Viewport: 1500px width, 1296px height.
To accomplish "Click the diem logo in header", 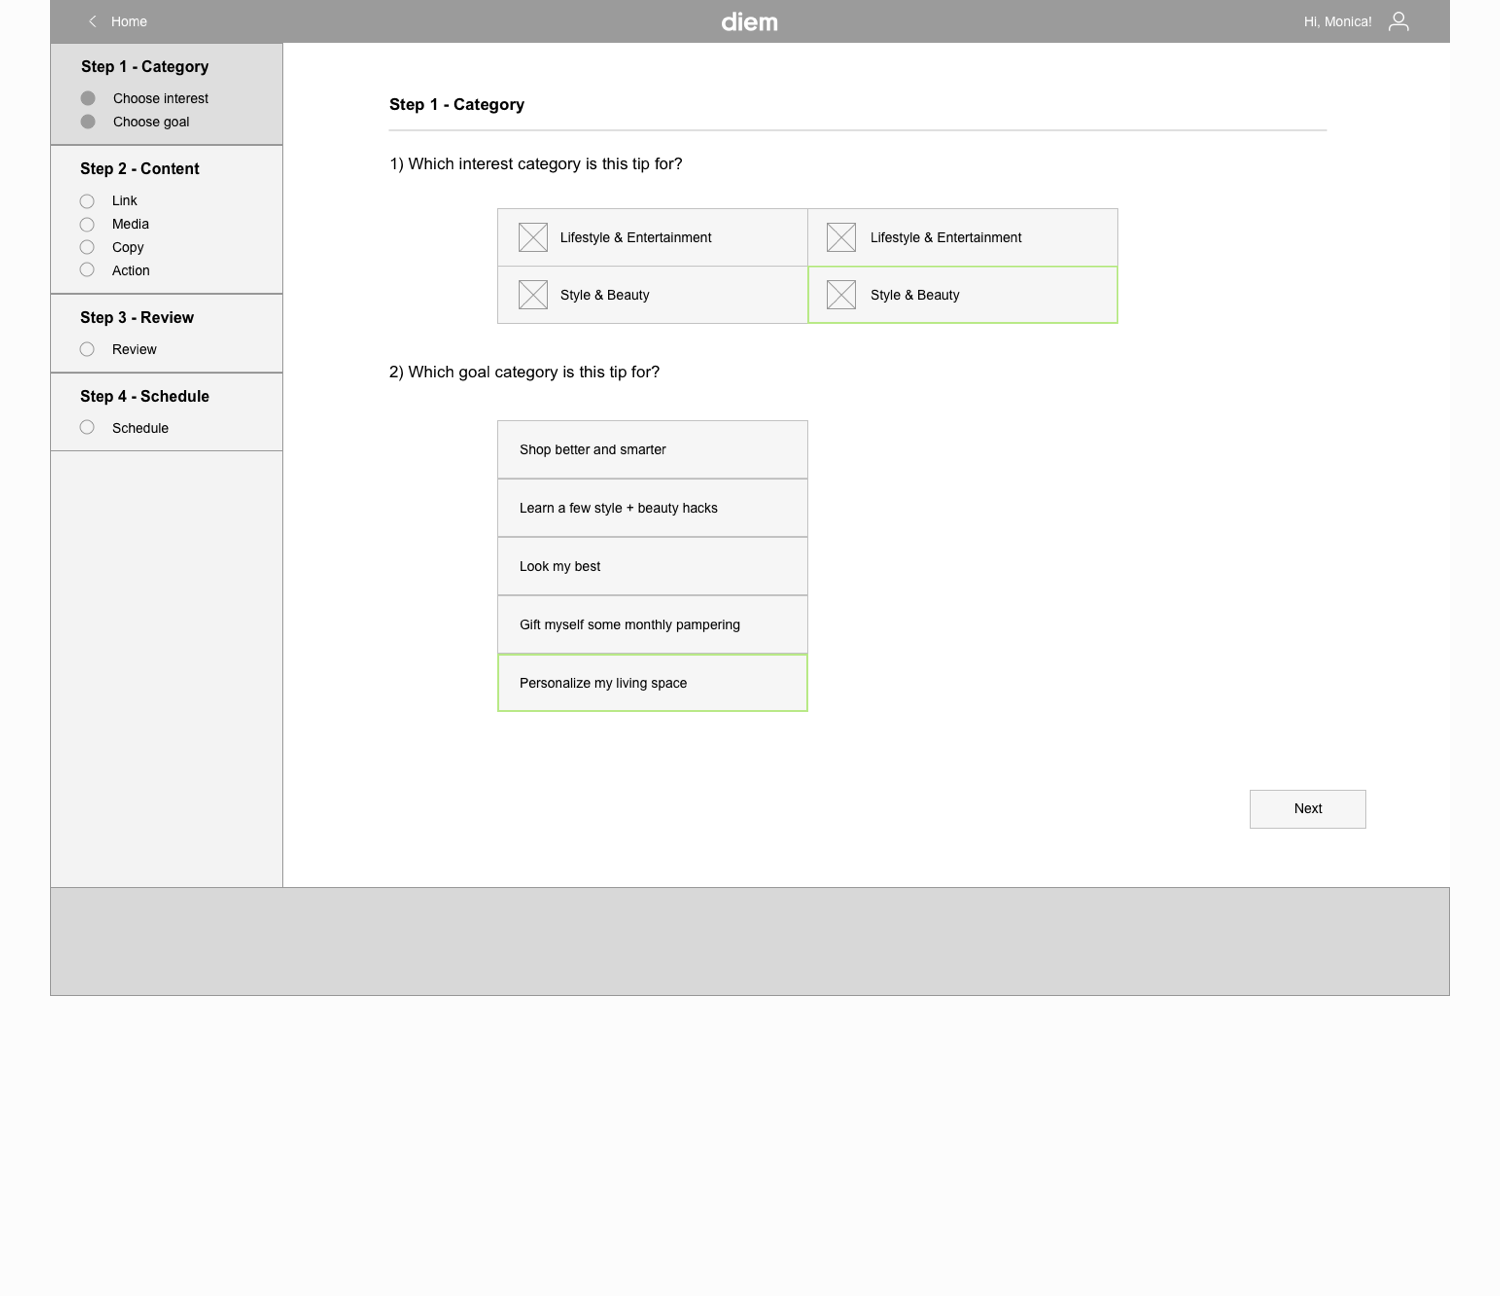I will point(750,21).
